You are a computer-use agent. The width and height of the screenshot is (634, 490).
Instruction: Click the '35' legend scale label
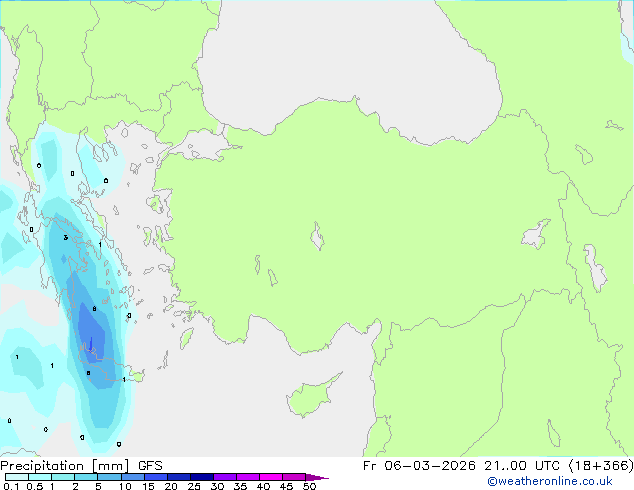tap(240, 486)
